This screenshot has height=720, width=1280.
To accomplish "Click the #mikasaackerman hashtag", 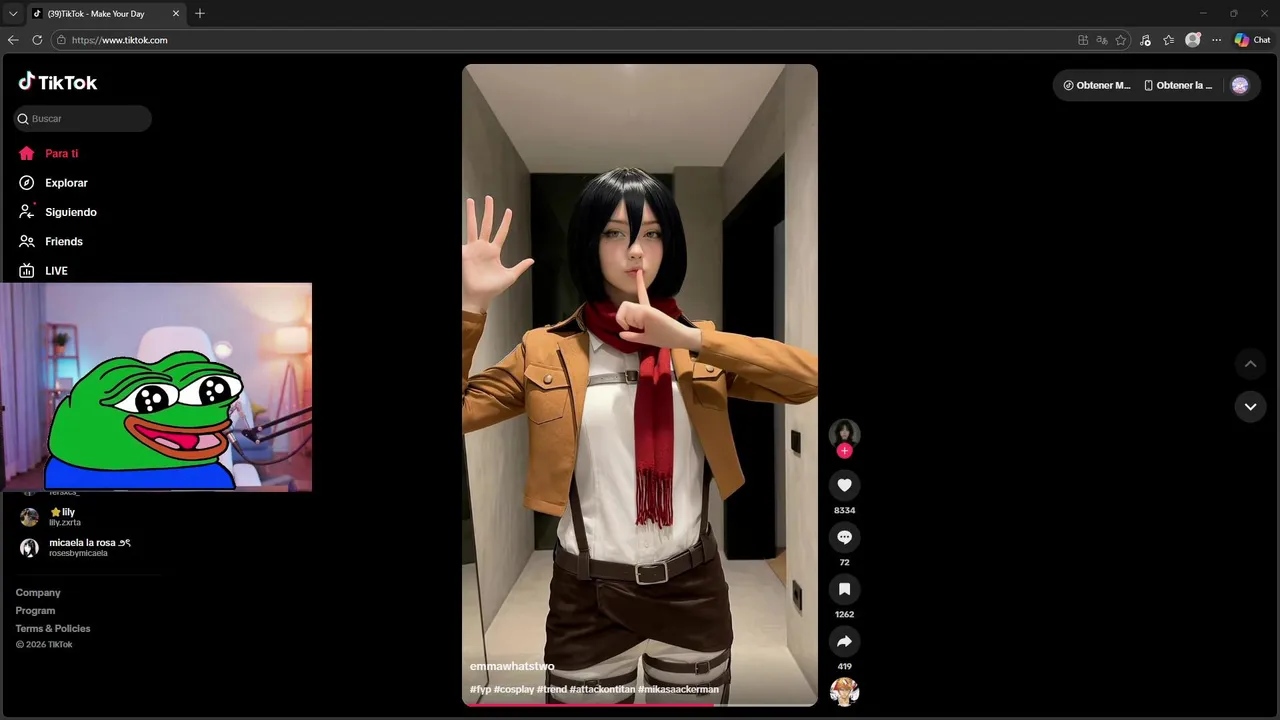I will coord(678,689).
